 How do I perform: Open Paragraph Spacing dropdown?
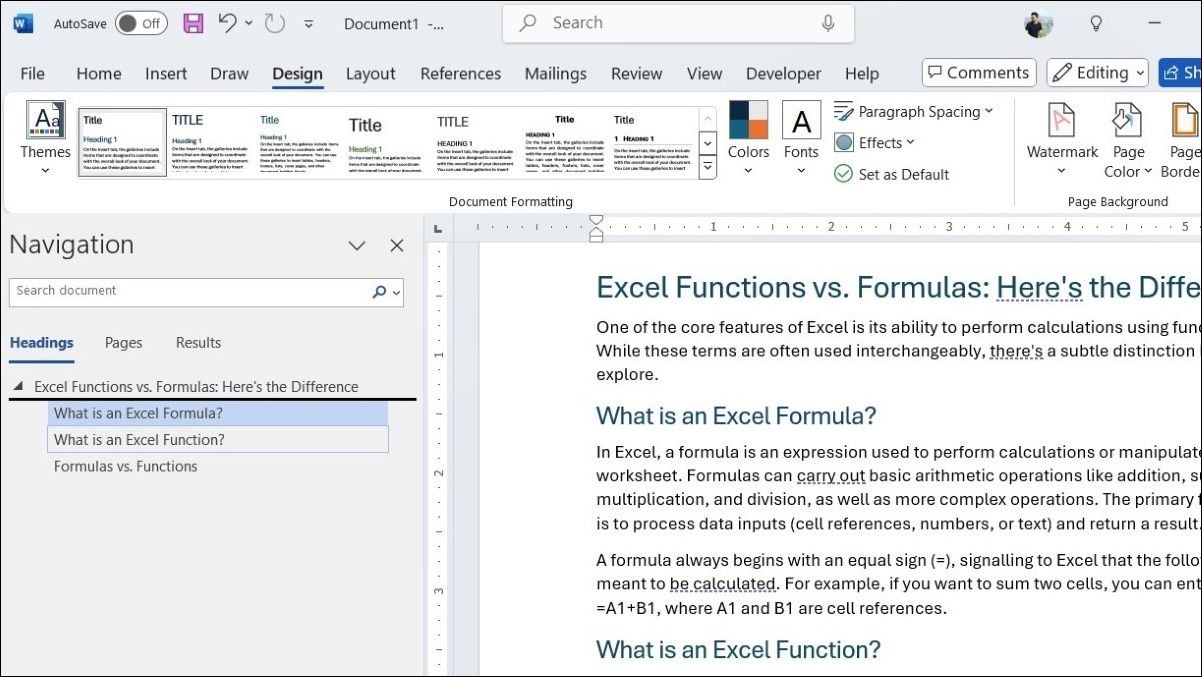[x=914, y=111]
